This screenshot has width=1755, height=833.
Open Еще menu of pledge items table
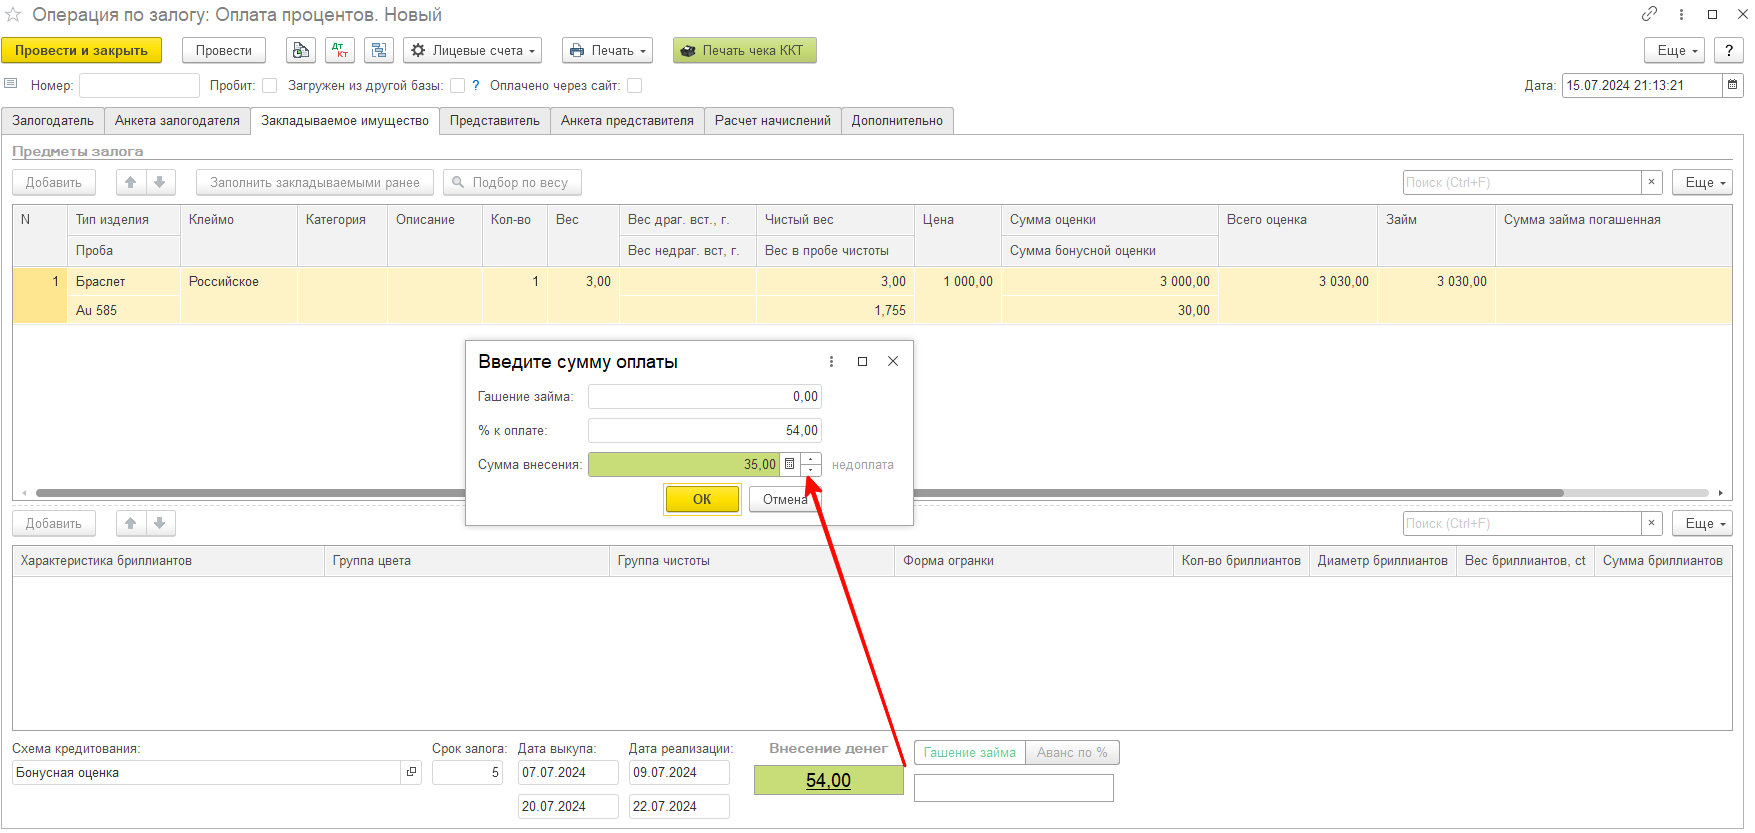point(1704,182)
